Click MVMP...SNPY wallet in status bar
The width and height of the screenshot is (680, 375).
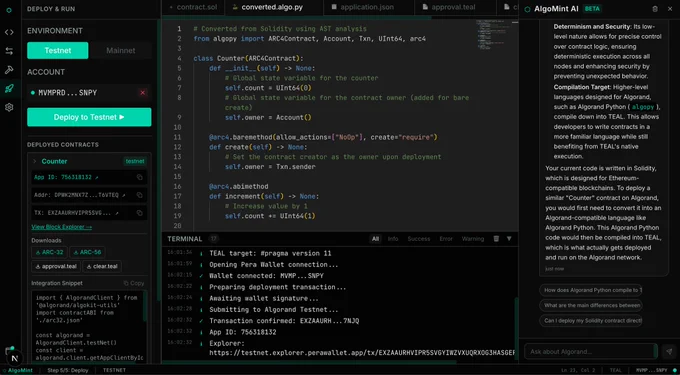point(652,370)
